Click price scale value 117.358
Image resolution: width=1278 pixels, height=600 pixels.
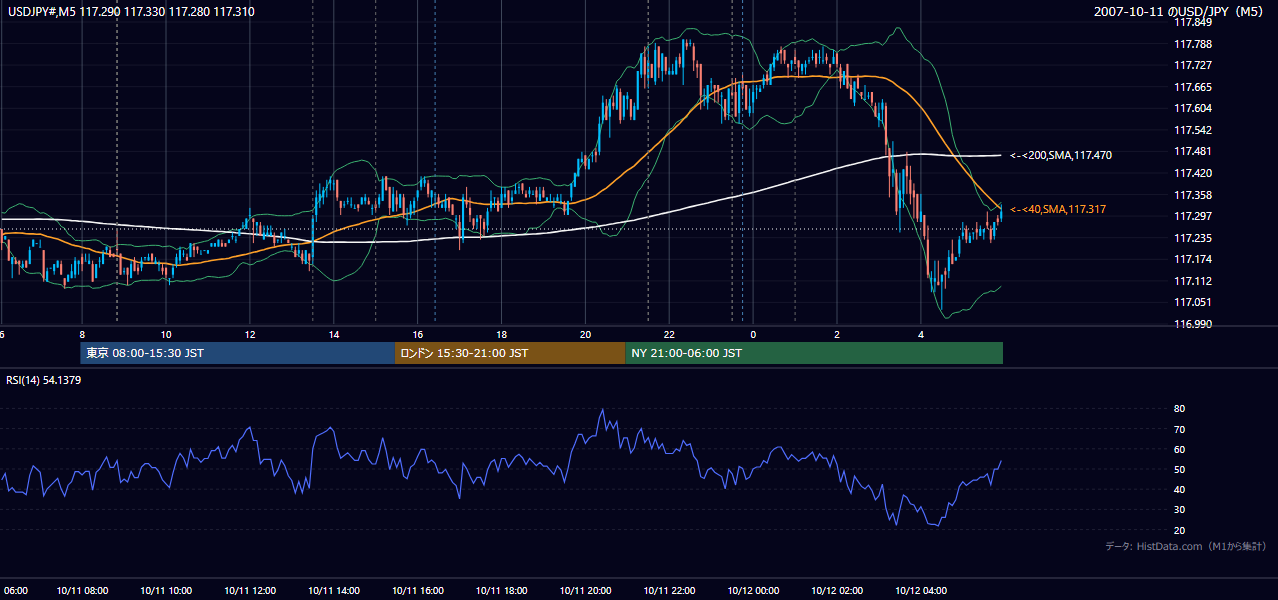point(1191,195)
